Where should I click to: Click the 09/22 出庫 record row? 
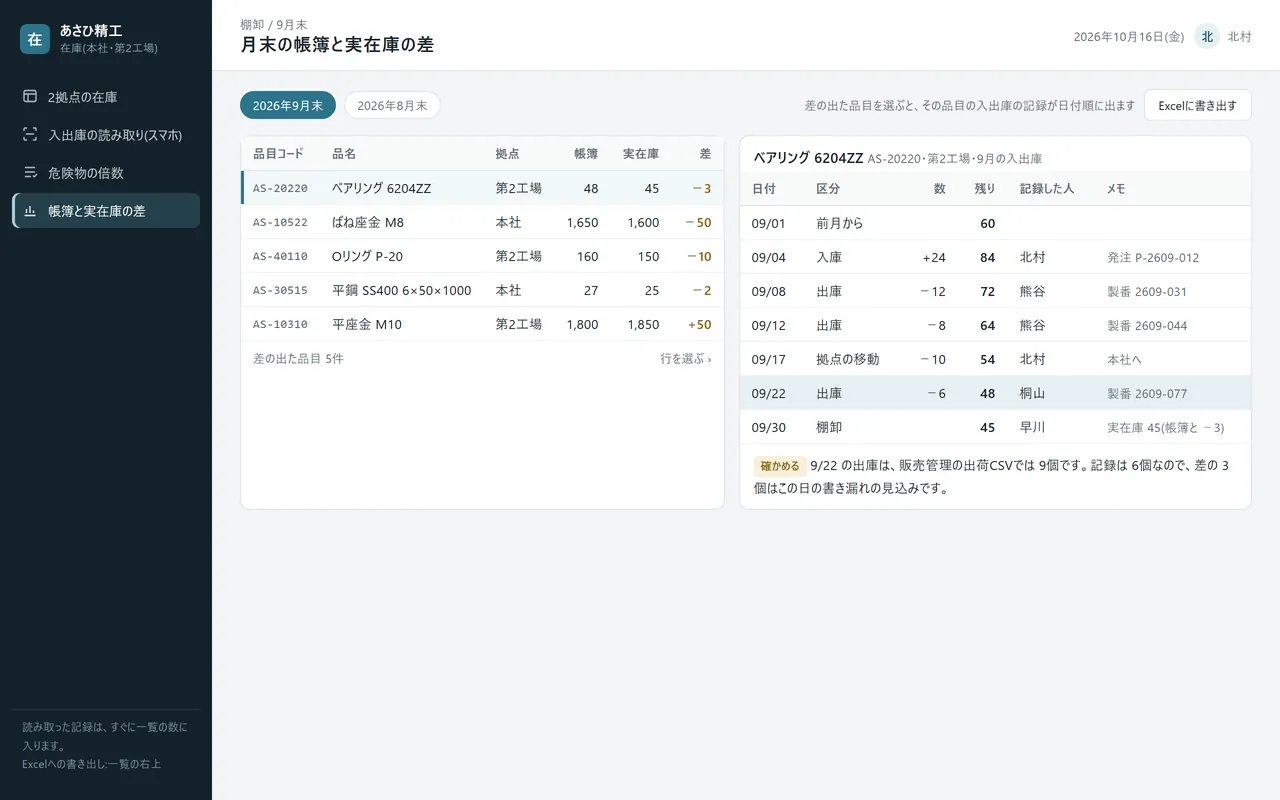995,393
